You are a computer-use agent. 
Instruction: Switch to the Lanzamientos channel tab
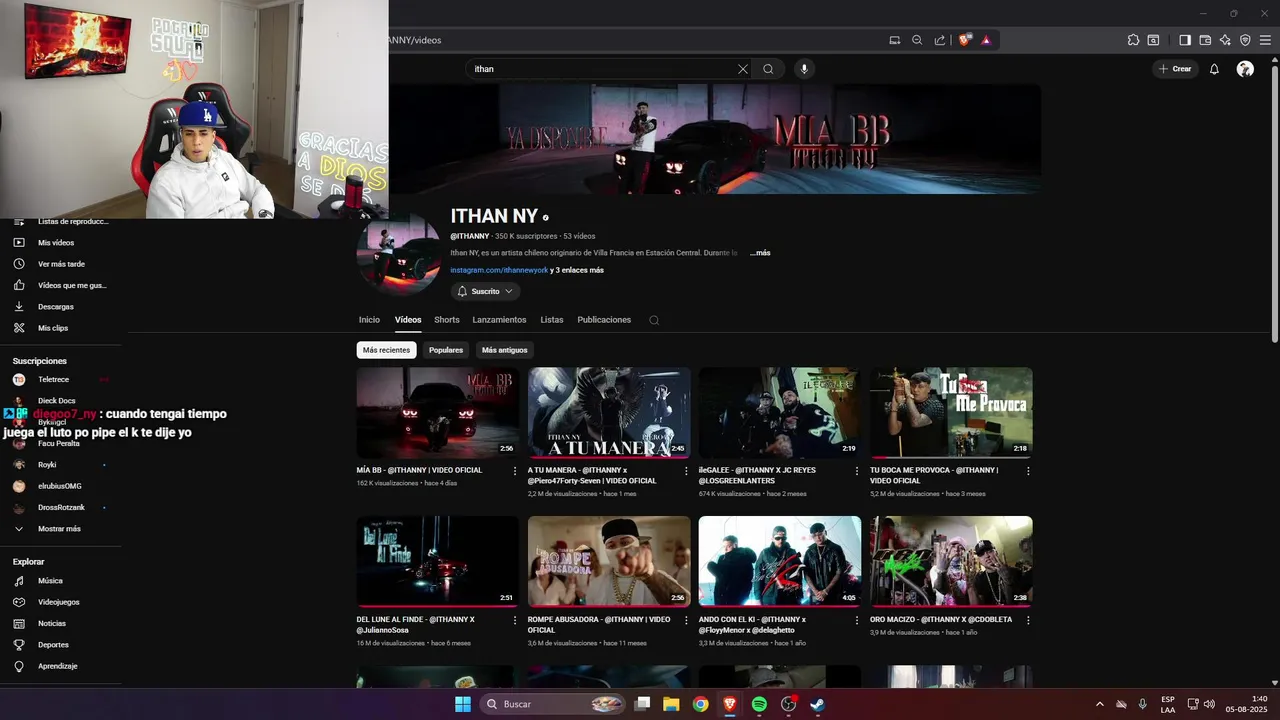pos(499,320)
